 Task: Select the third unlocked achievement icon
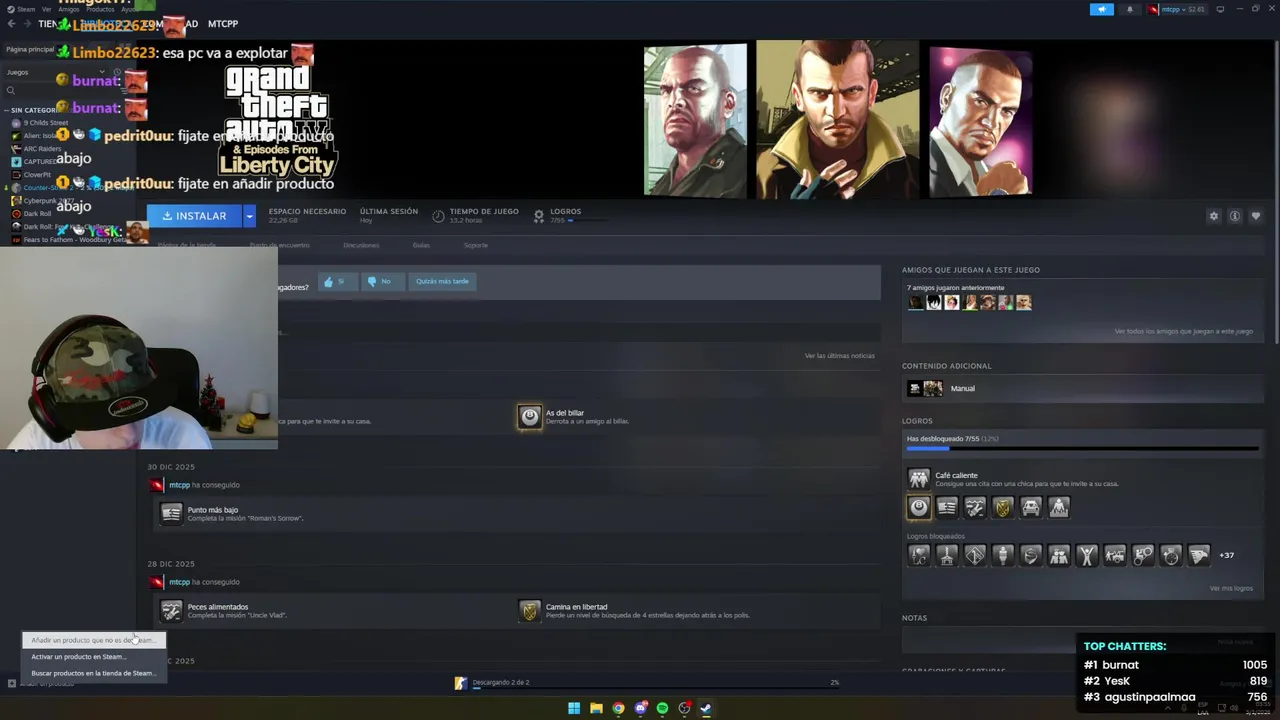coord(974,507)
